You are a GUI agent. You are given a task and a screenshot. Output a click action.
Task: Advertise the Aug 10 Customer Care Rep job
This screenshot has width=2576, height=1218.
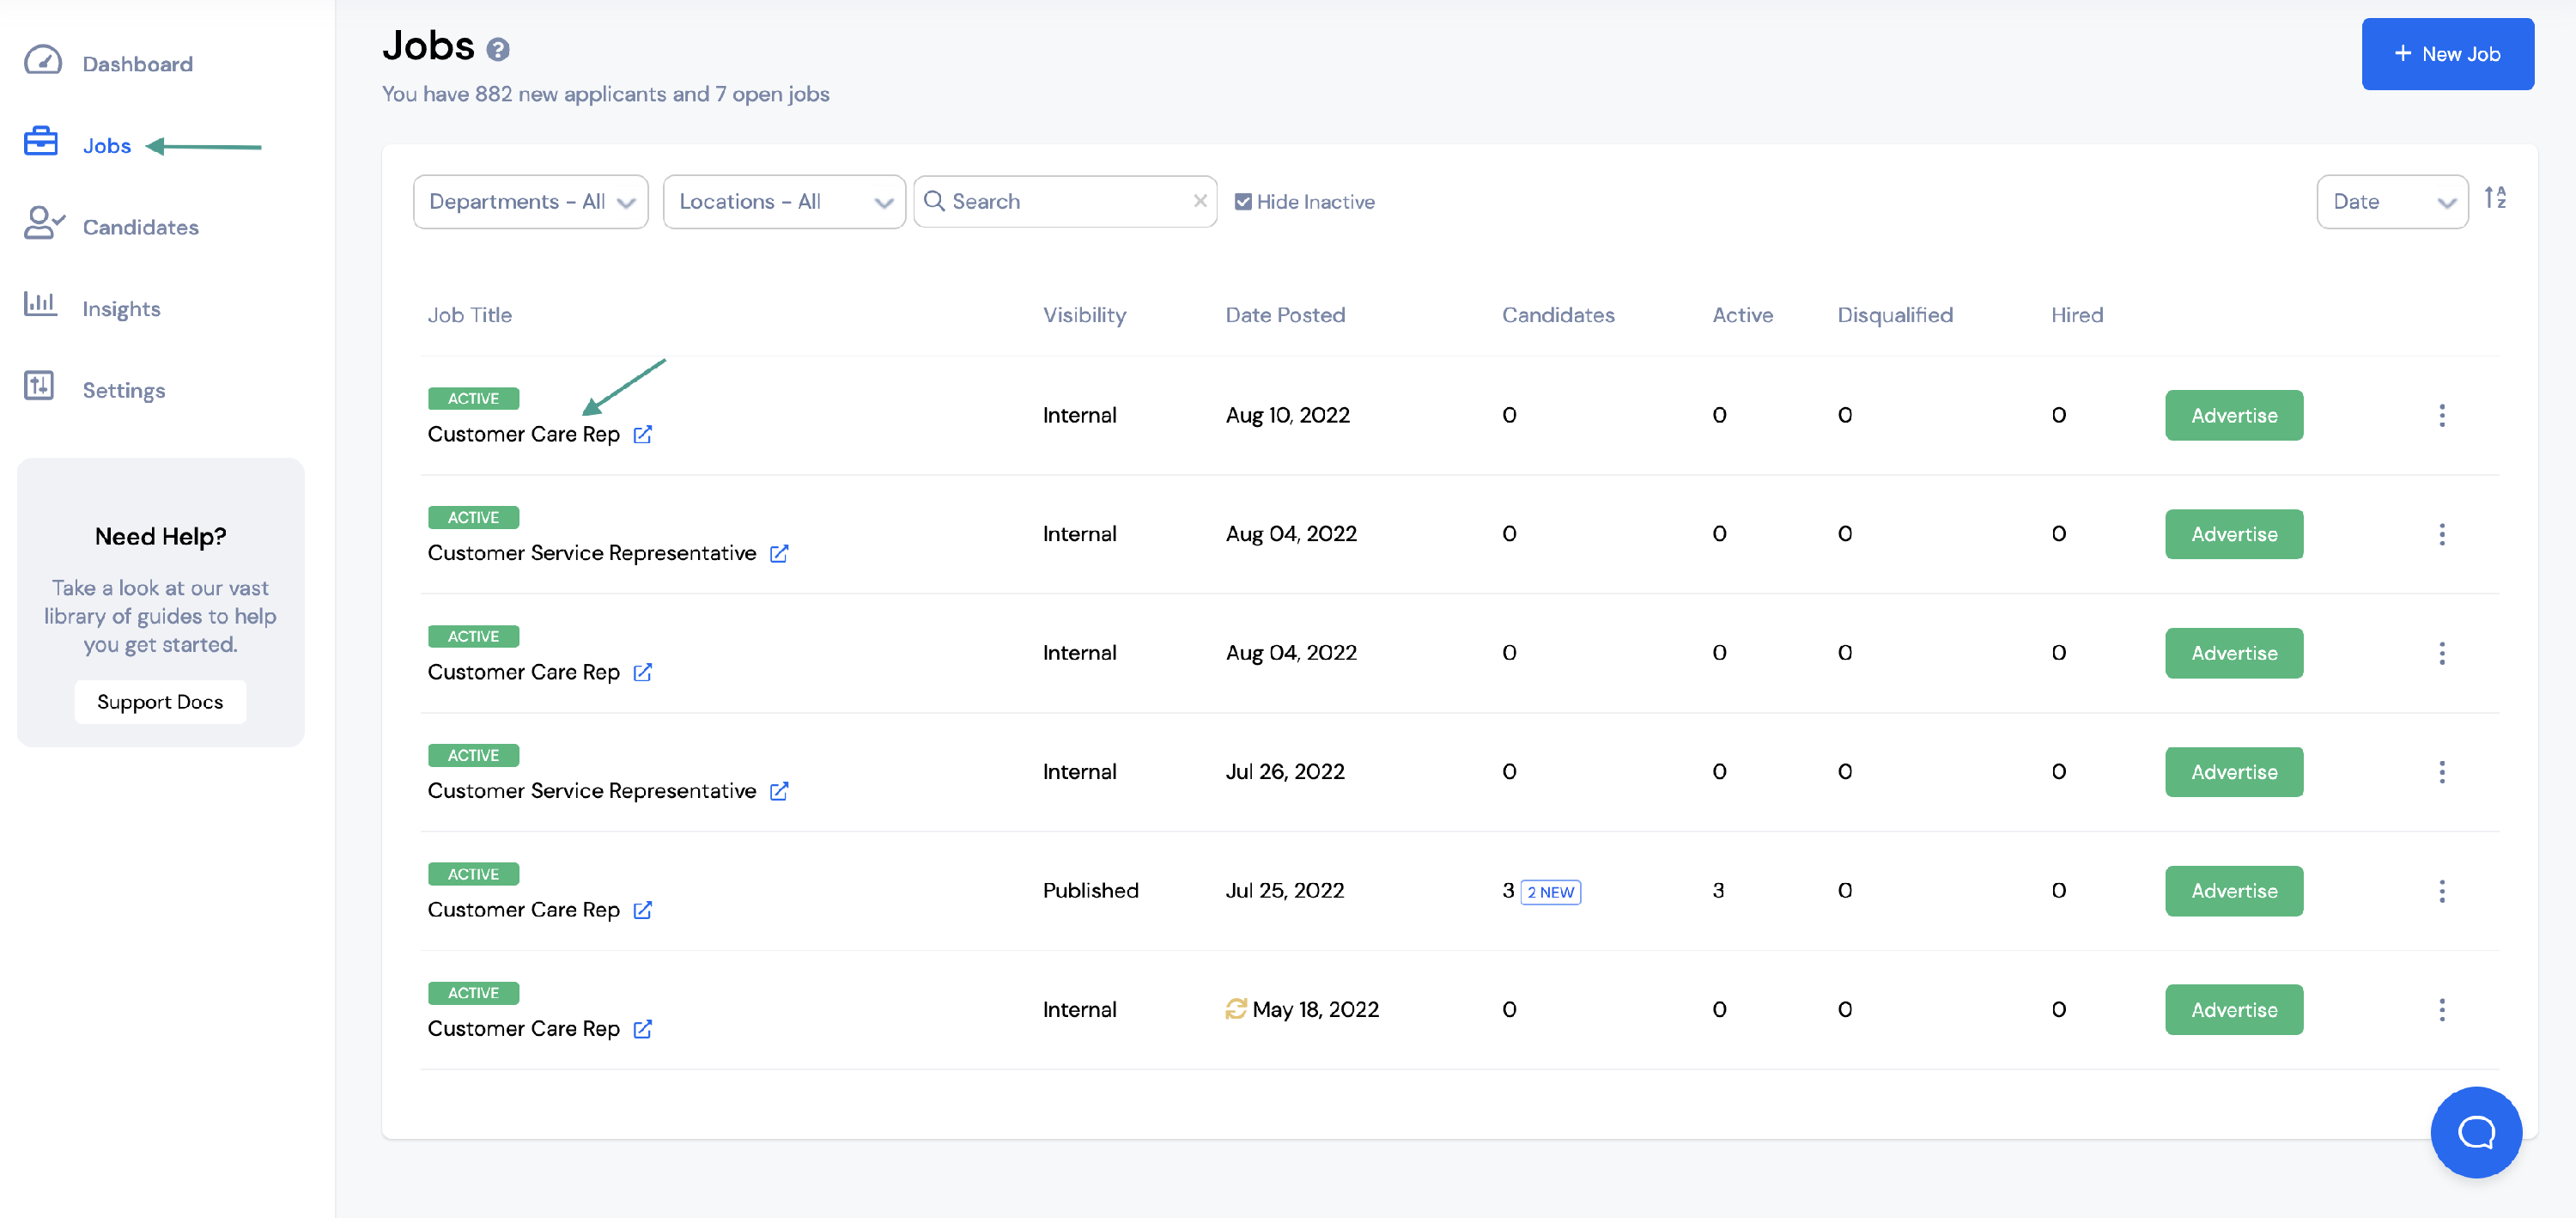[x=2234, y=416]
